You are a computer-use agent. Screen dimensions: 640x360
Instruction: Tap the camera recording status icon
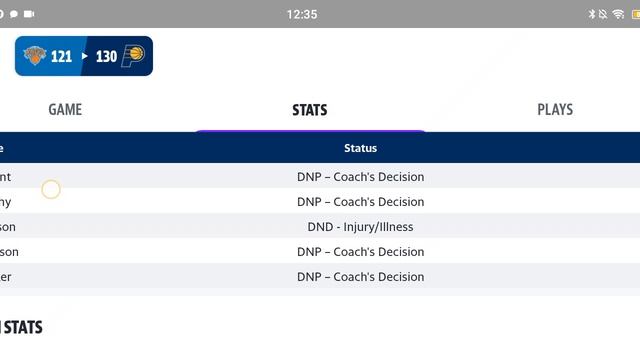tap(29, 14)
